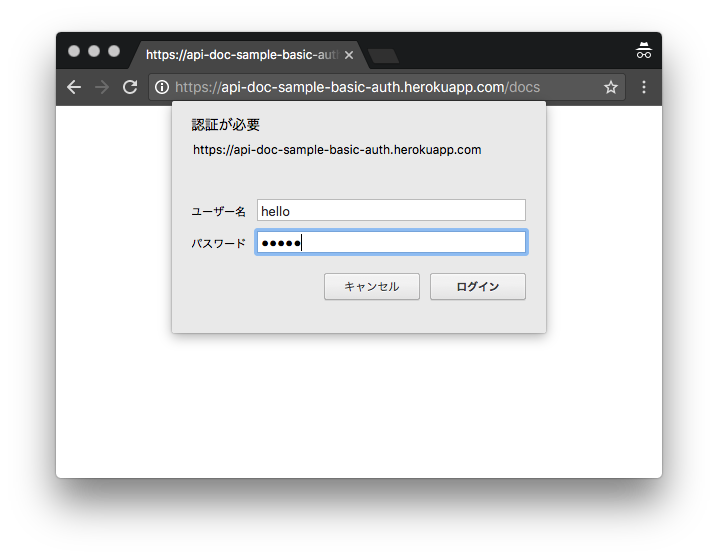The width and height of the screenshot is (718, 558).
Task: Bookmark this page with star icon
Action: [610, 87]
